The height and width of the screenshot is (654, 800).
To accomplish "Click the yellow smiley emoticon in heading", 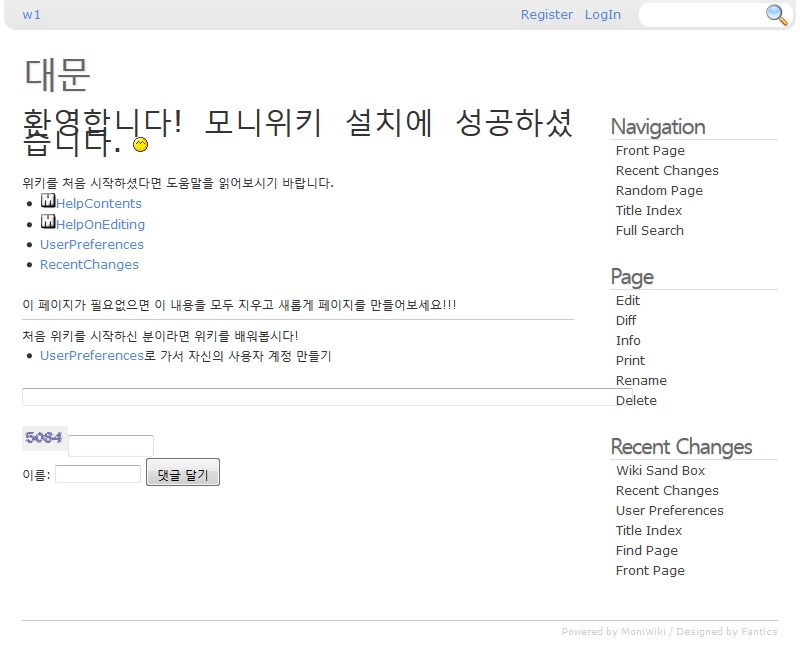I will tap(141, 145).
